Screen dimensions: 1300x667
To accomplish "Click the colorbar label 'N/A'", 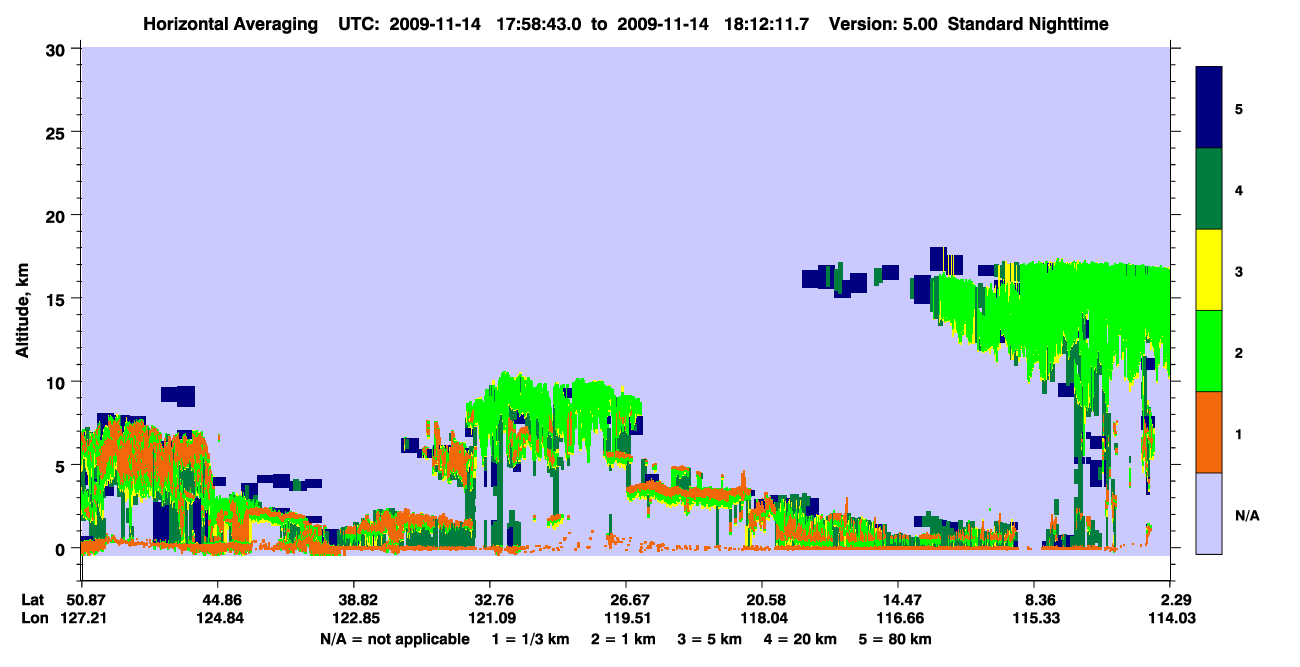I will point(1246,516).
